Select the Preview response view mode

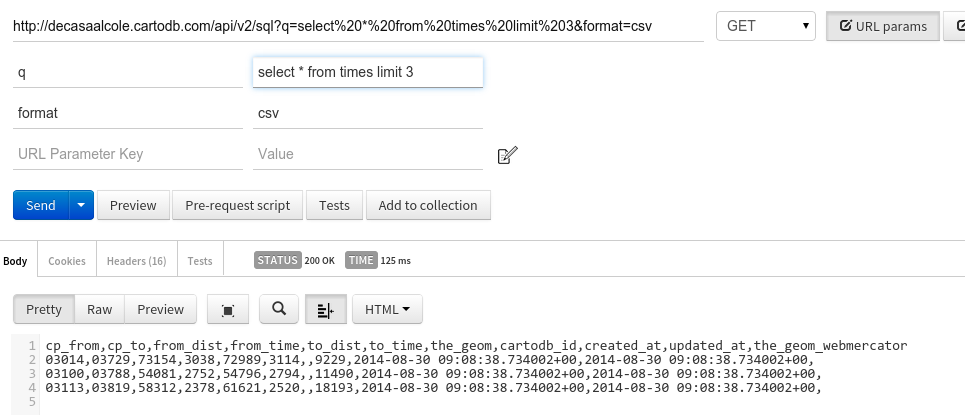click(161, 309)
